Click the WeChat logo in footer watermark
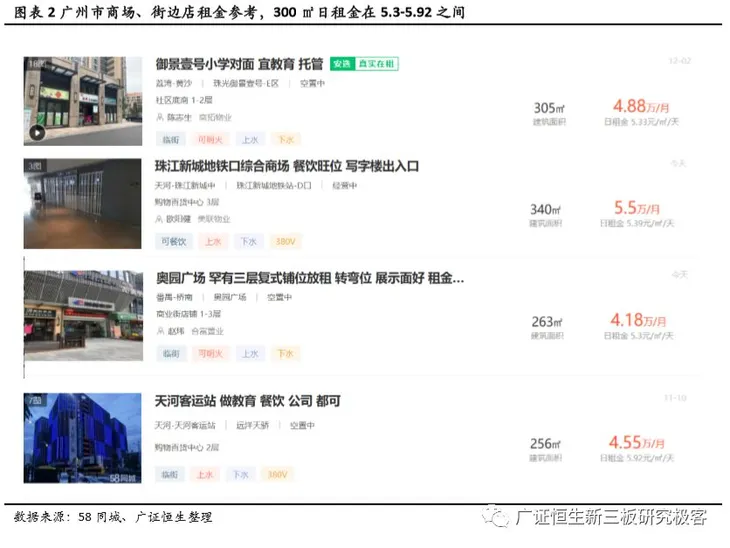 497,517
